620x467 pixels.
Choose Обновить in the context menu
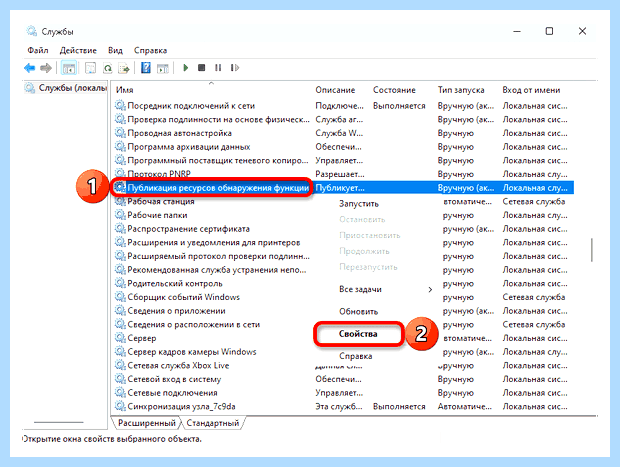pos(358,312)
